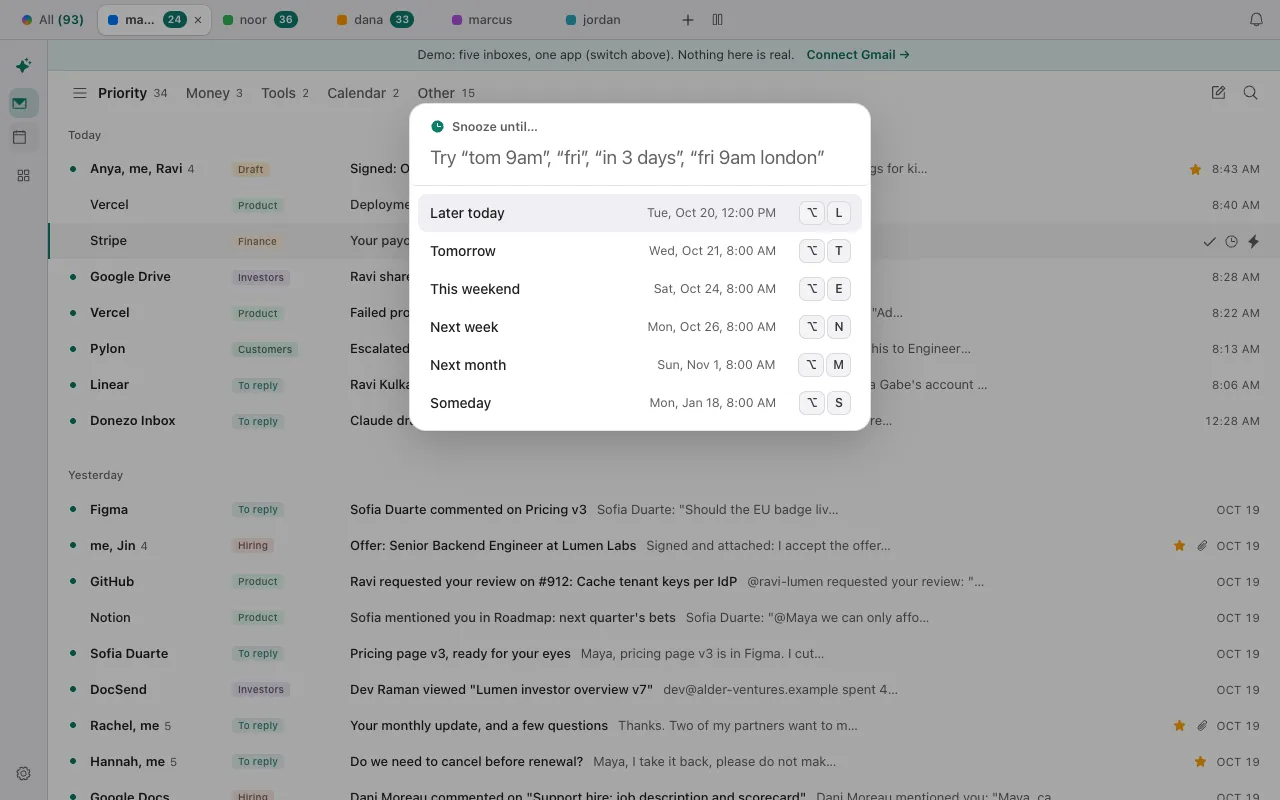Choose Tomorrow snooze option
Image resolution: width=1280 pixels, height=800 pixels.
tap(640, 251)
